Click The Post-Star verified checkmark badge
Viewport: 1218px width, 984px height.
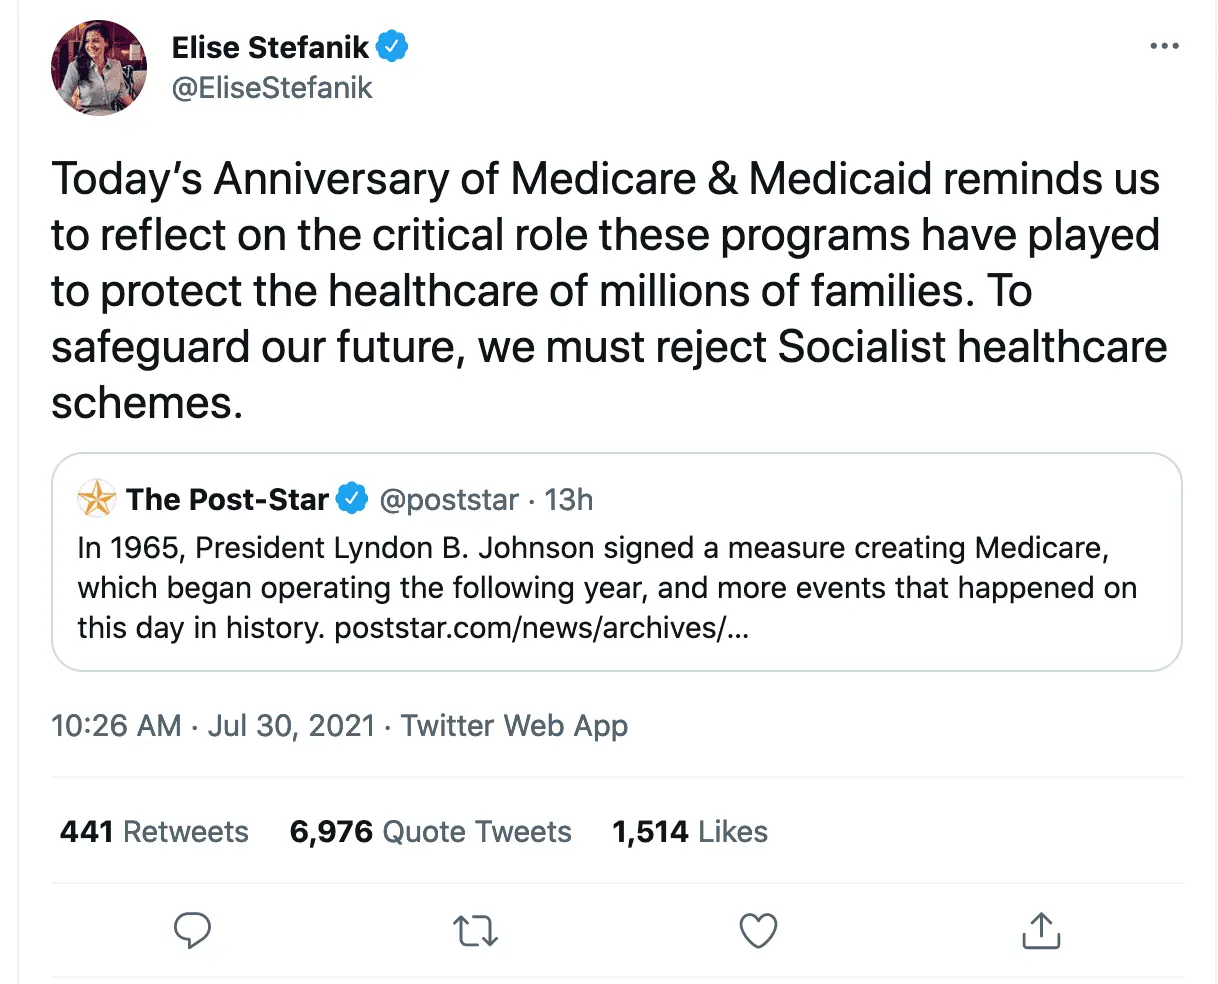(352, 499)
